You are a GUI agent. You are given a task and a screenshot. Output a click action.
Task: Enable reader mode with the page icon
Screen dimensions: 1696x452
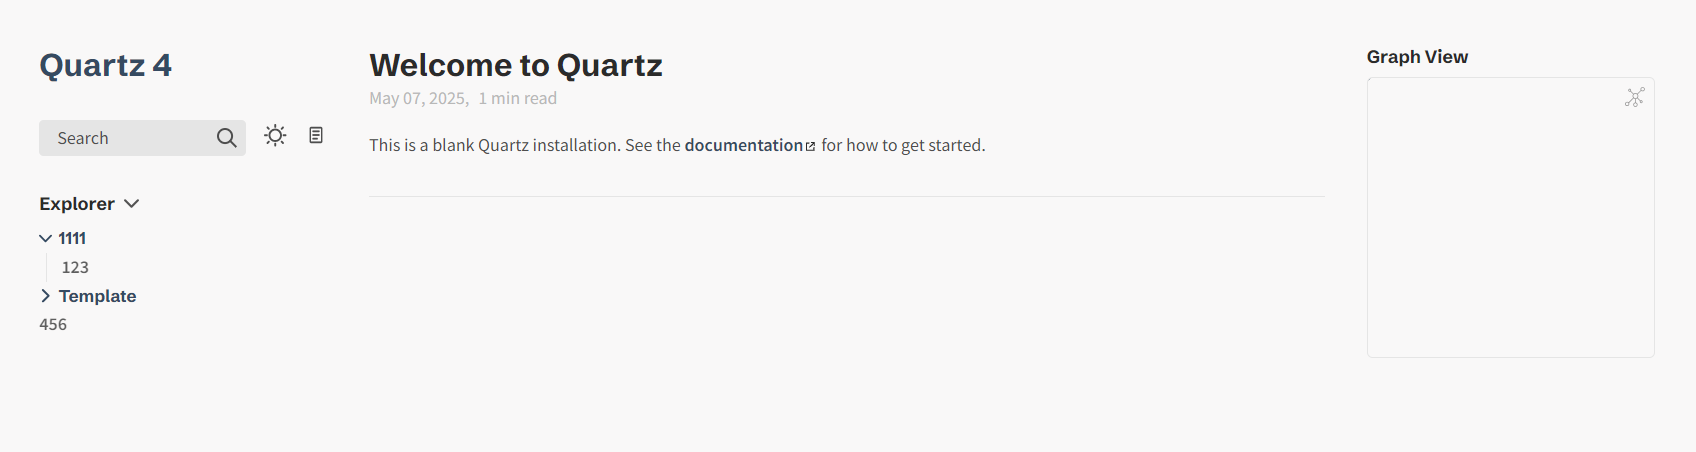tap(316, 135)
